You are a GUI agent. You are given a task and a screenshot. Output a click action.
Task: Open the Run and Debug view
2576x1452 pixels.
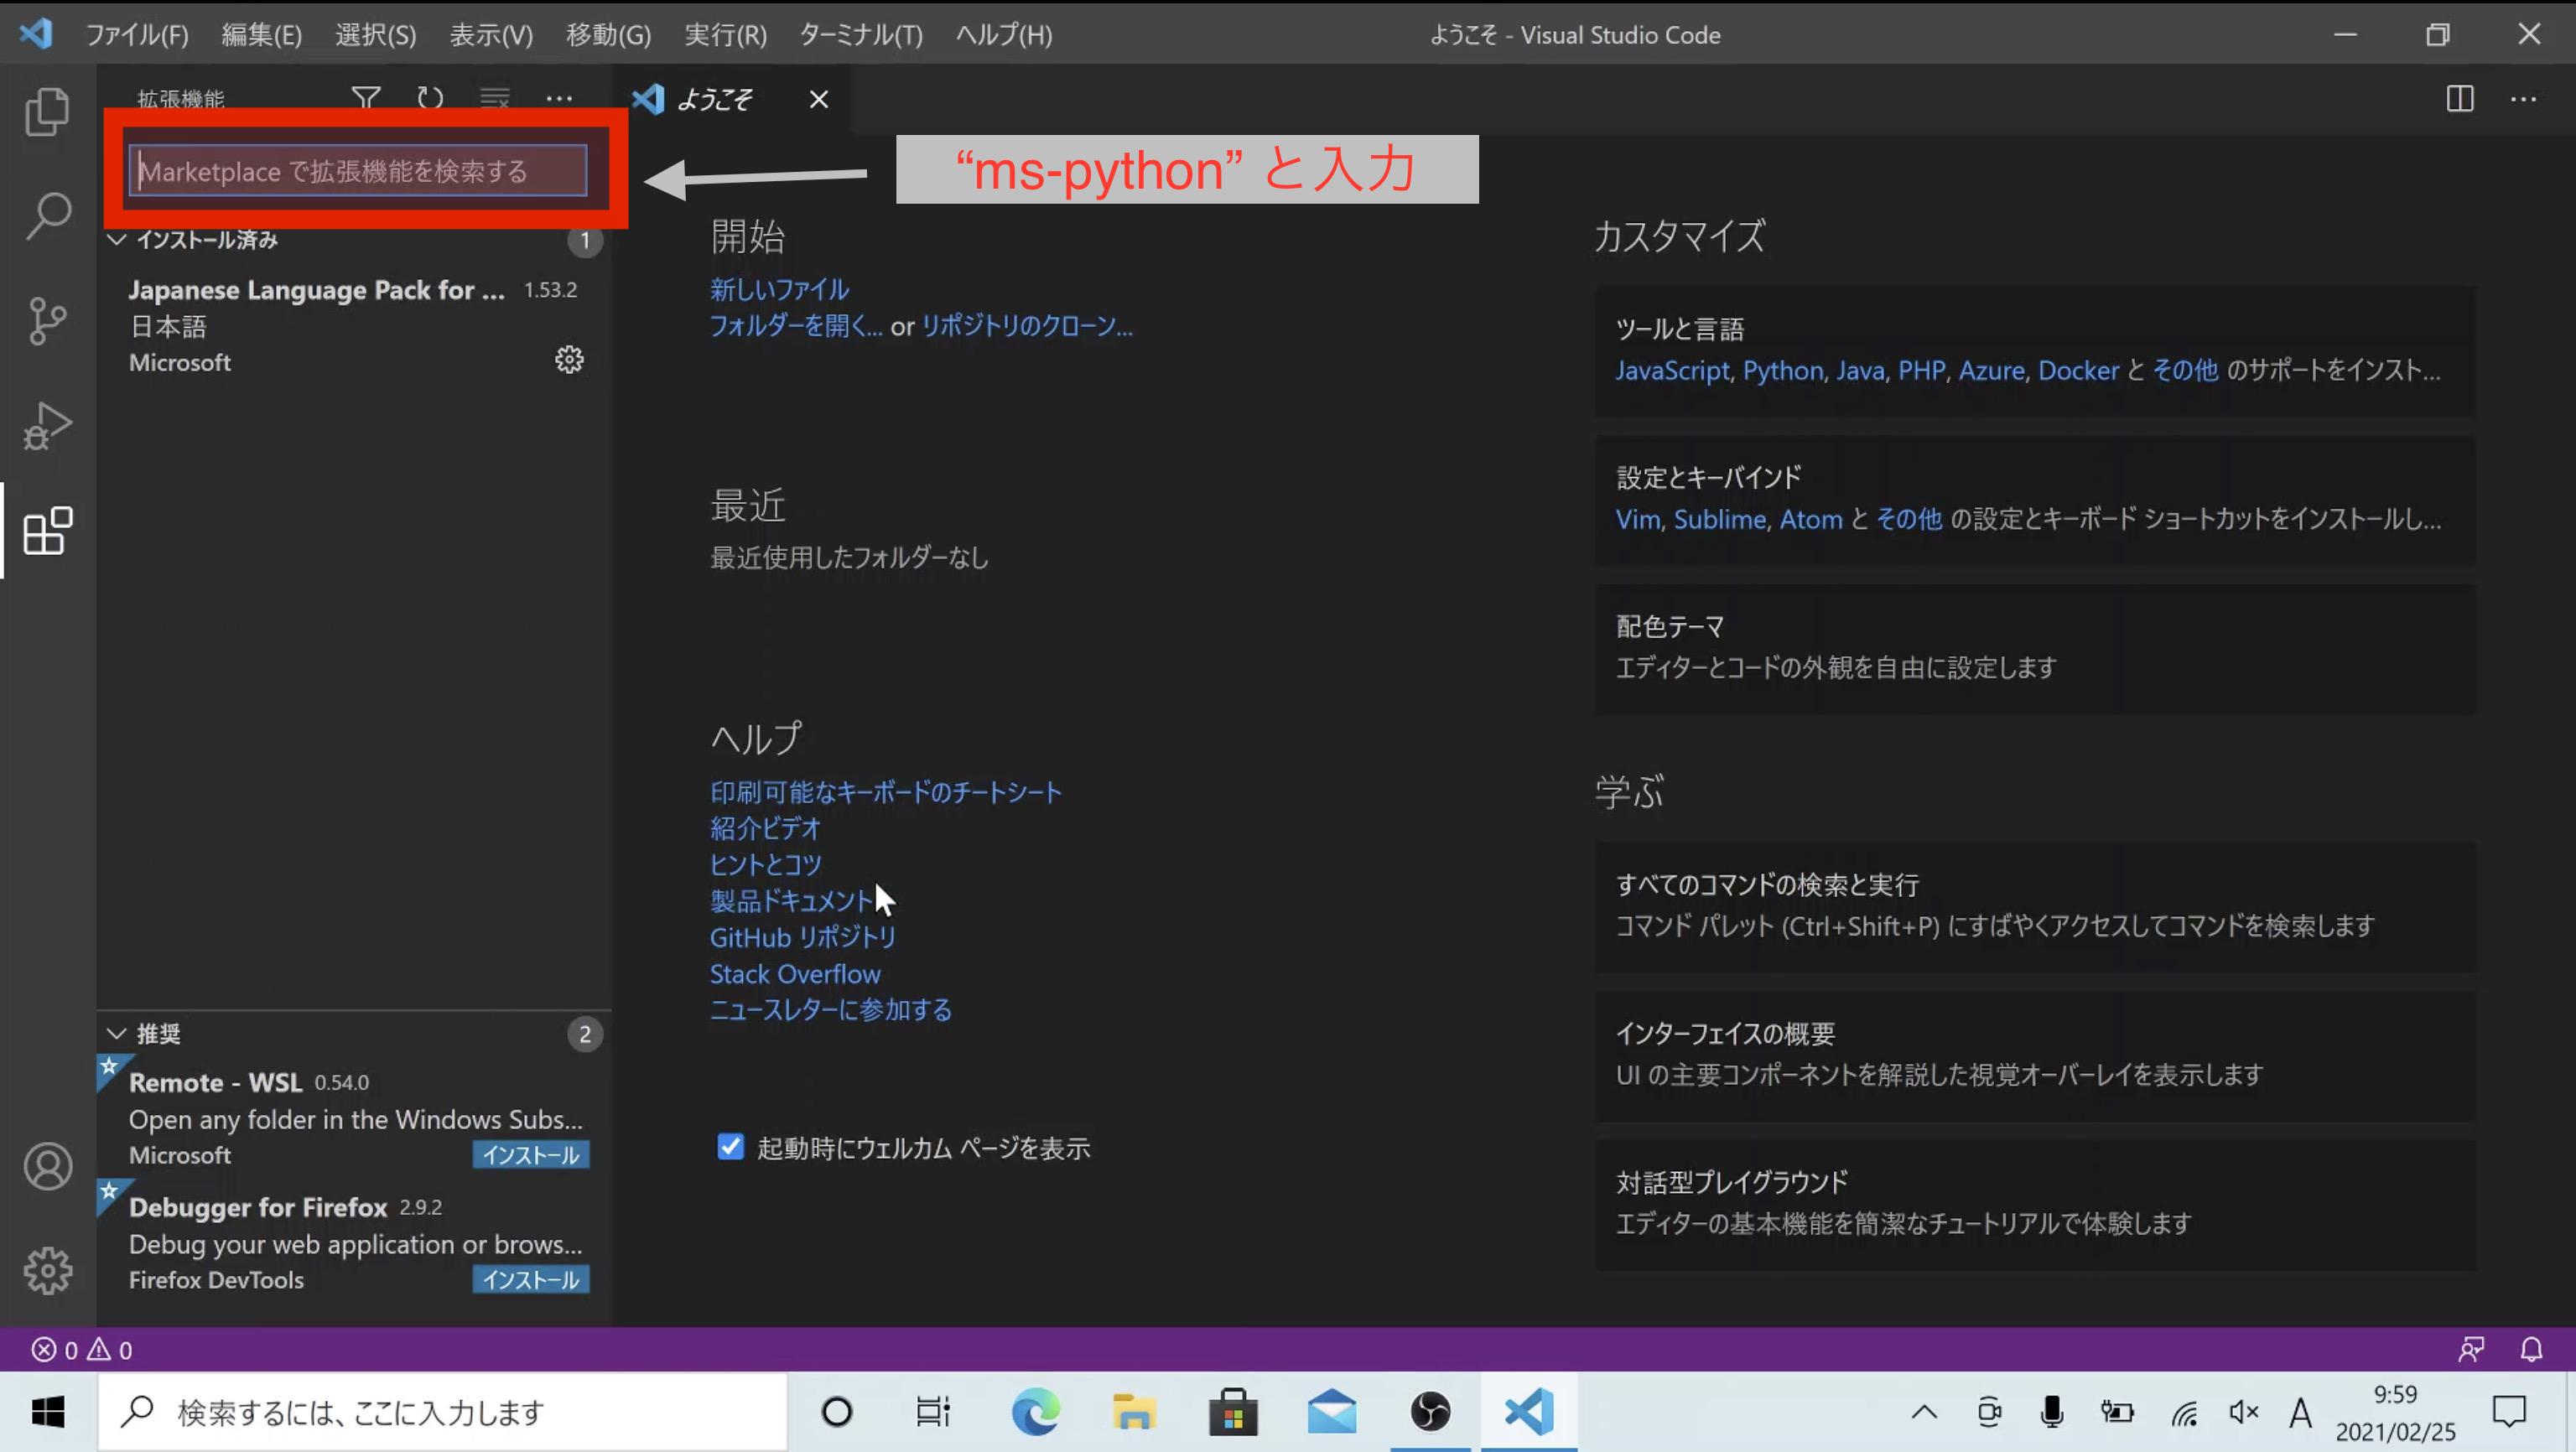(47, 426)
